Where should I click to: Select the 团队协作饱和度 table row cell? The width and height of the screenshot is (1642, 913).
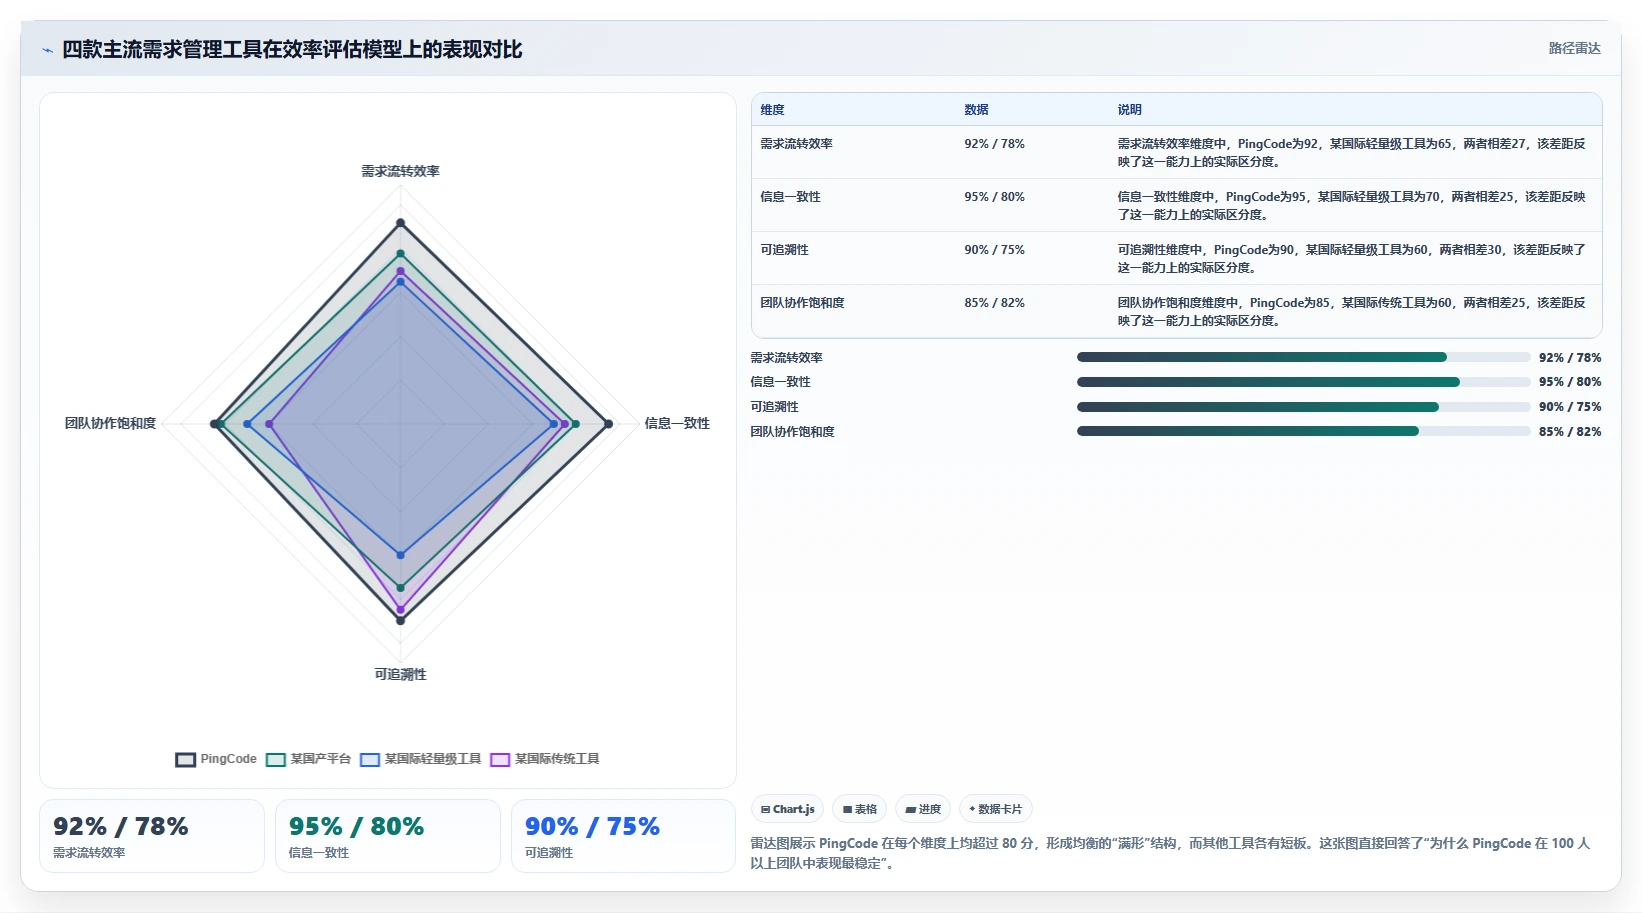[802, 303]
